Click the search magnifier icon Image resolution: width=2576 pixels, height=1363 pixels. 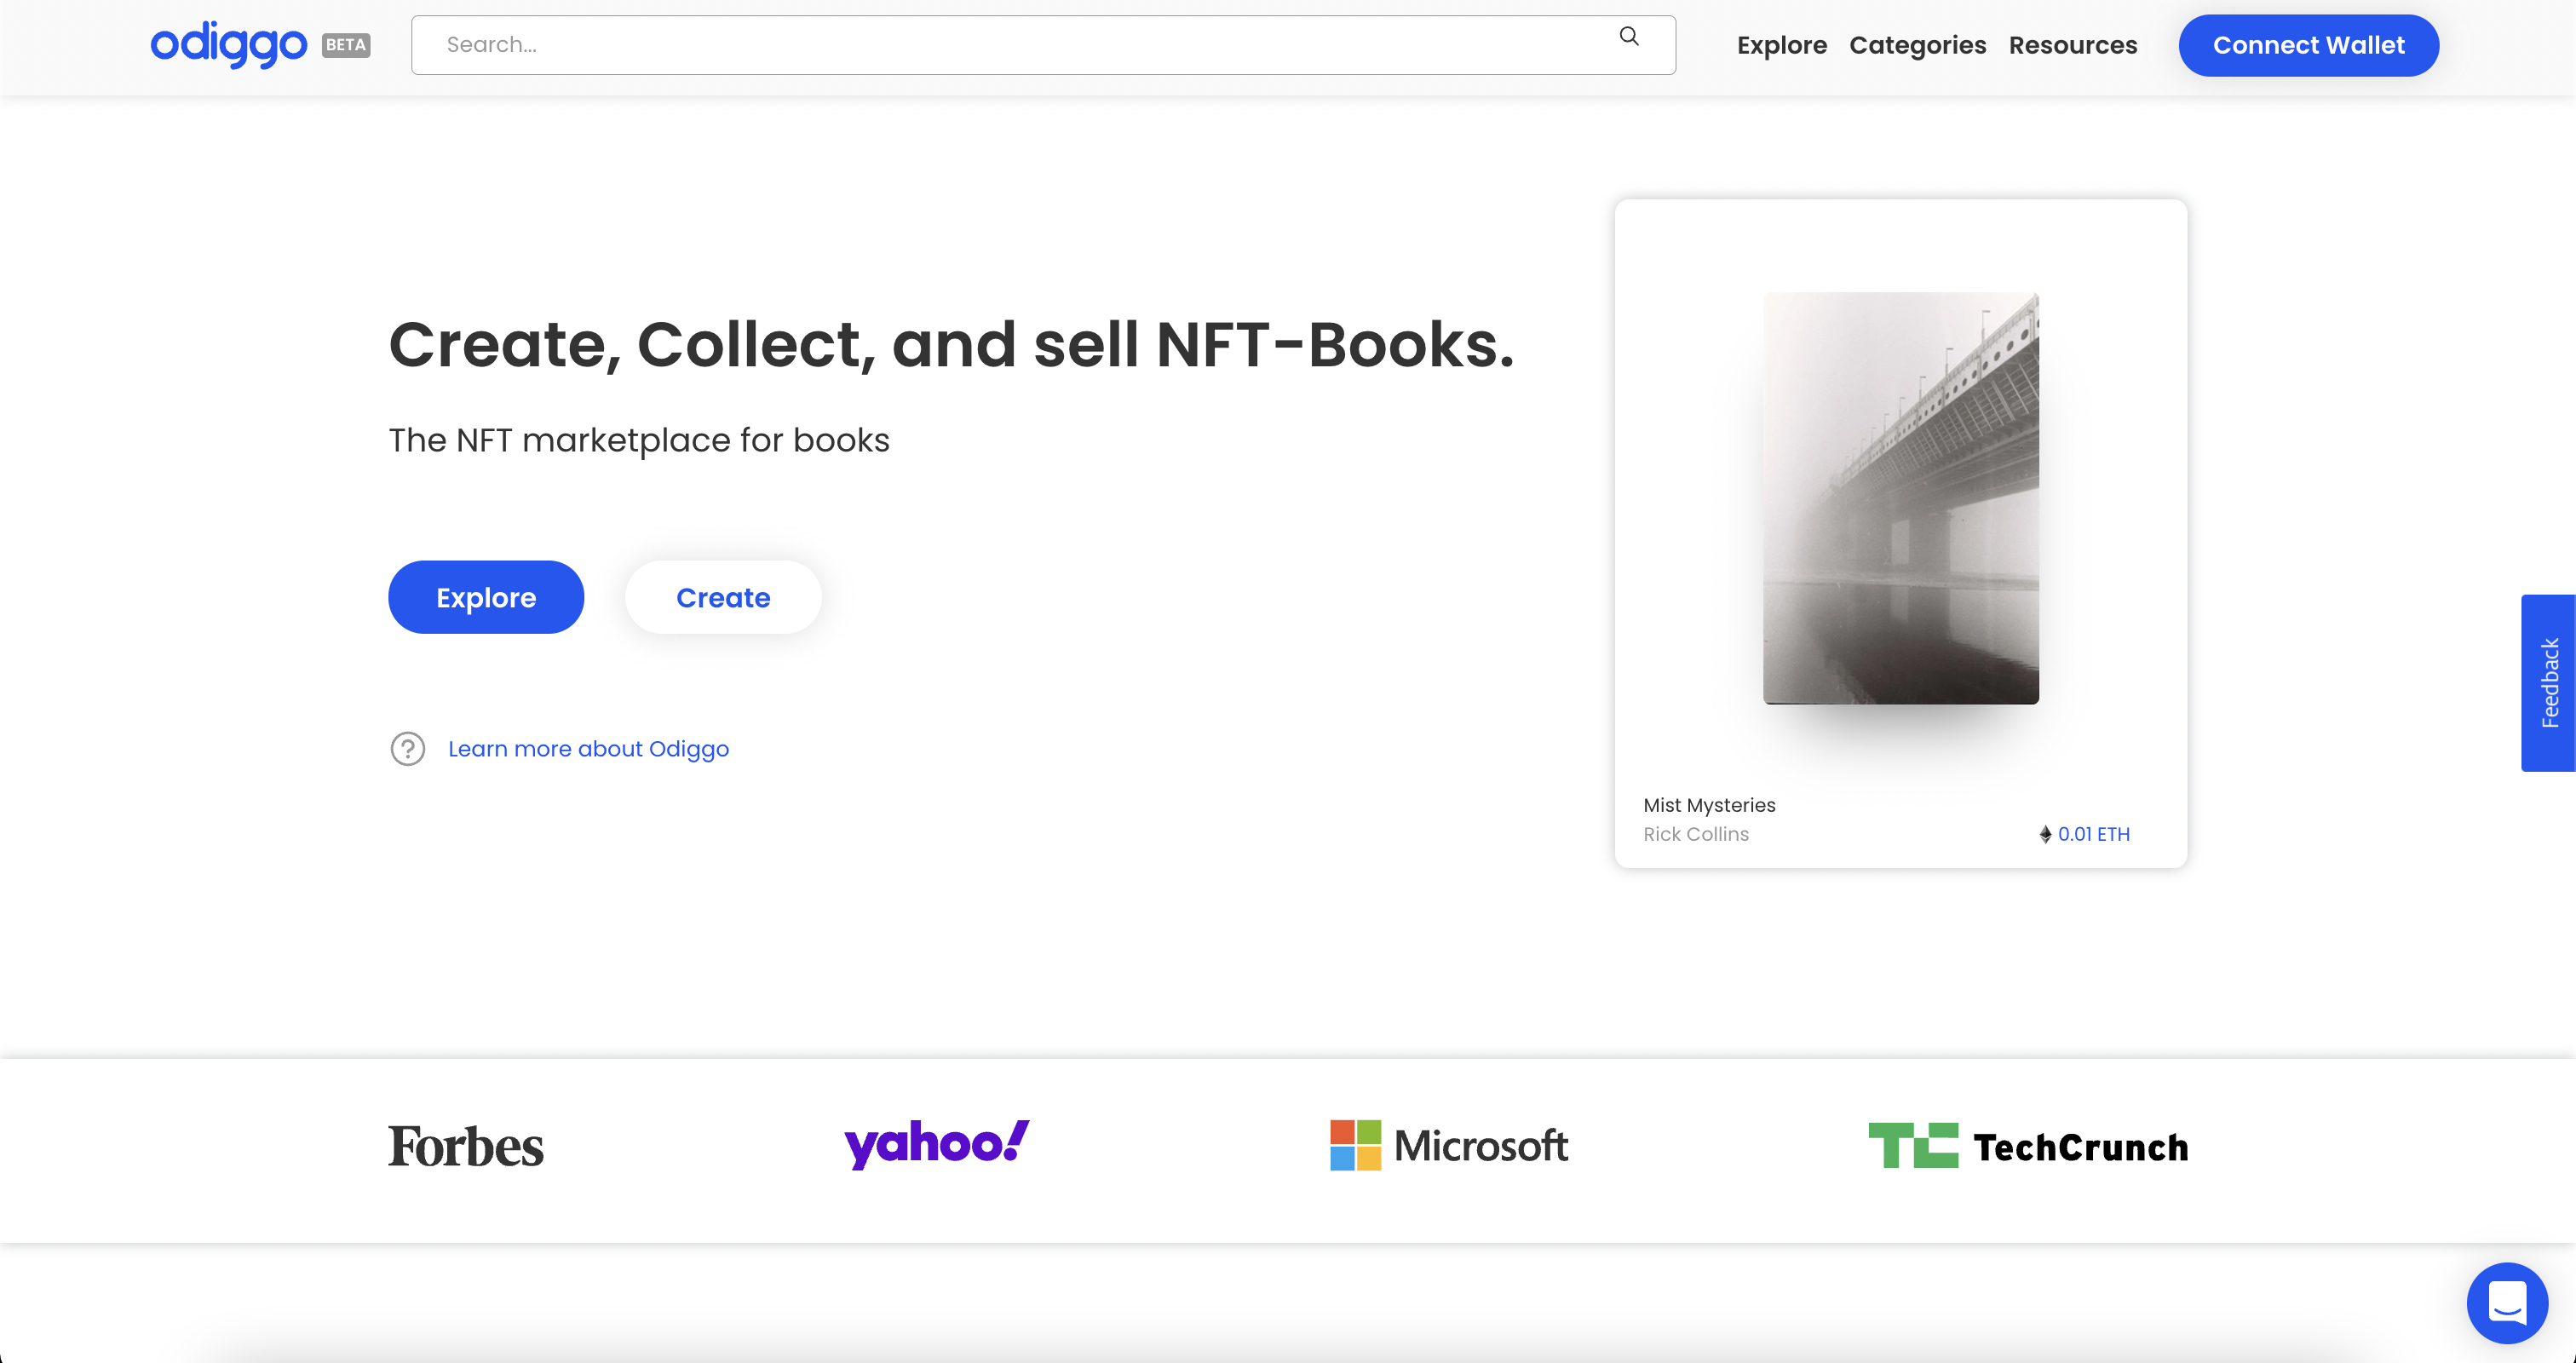click(x=1629, y=37)
